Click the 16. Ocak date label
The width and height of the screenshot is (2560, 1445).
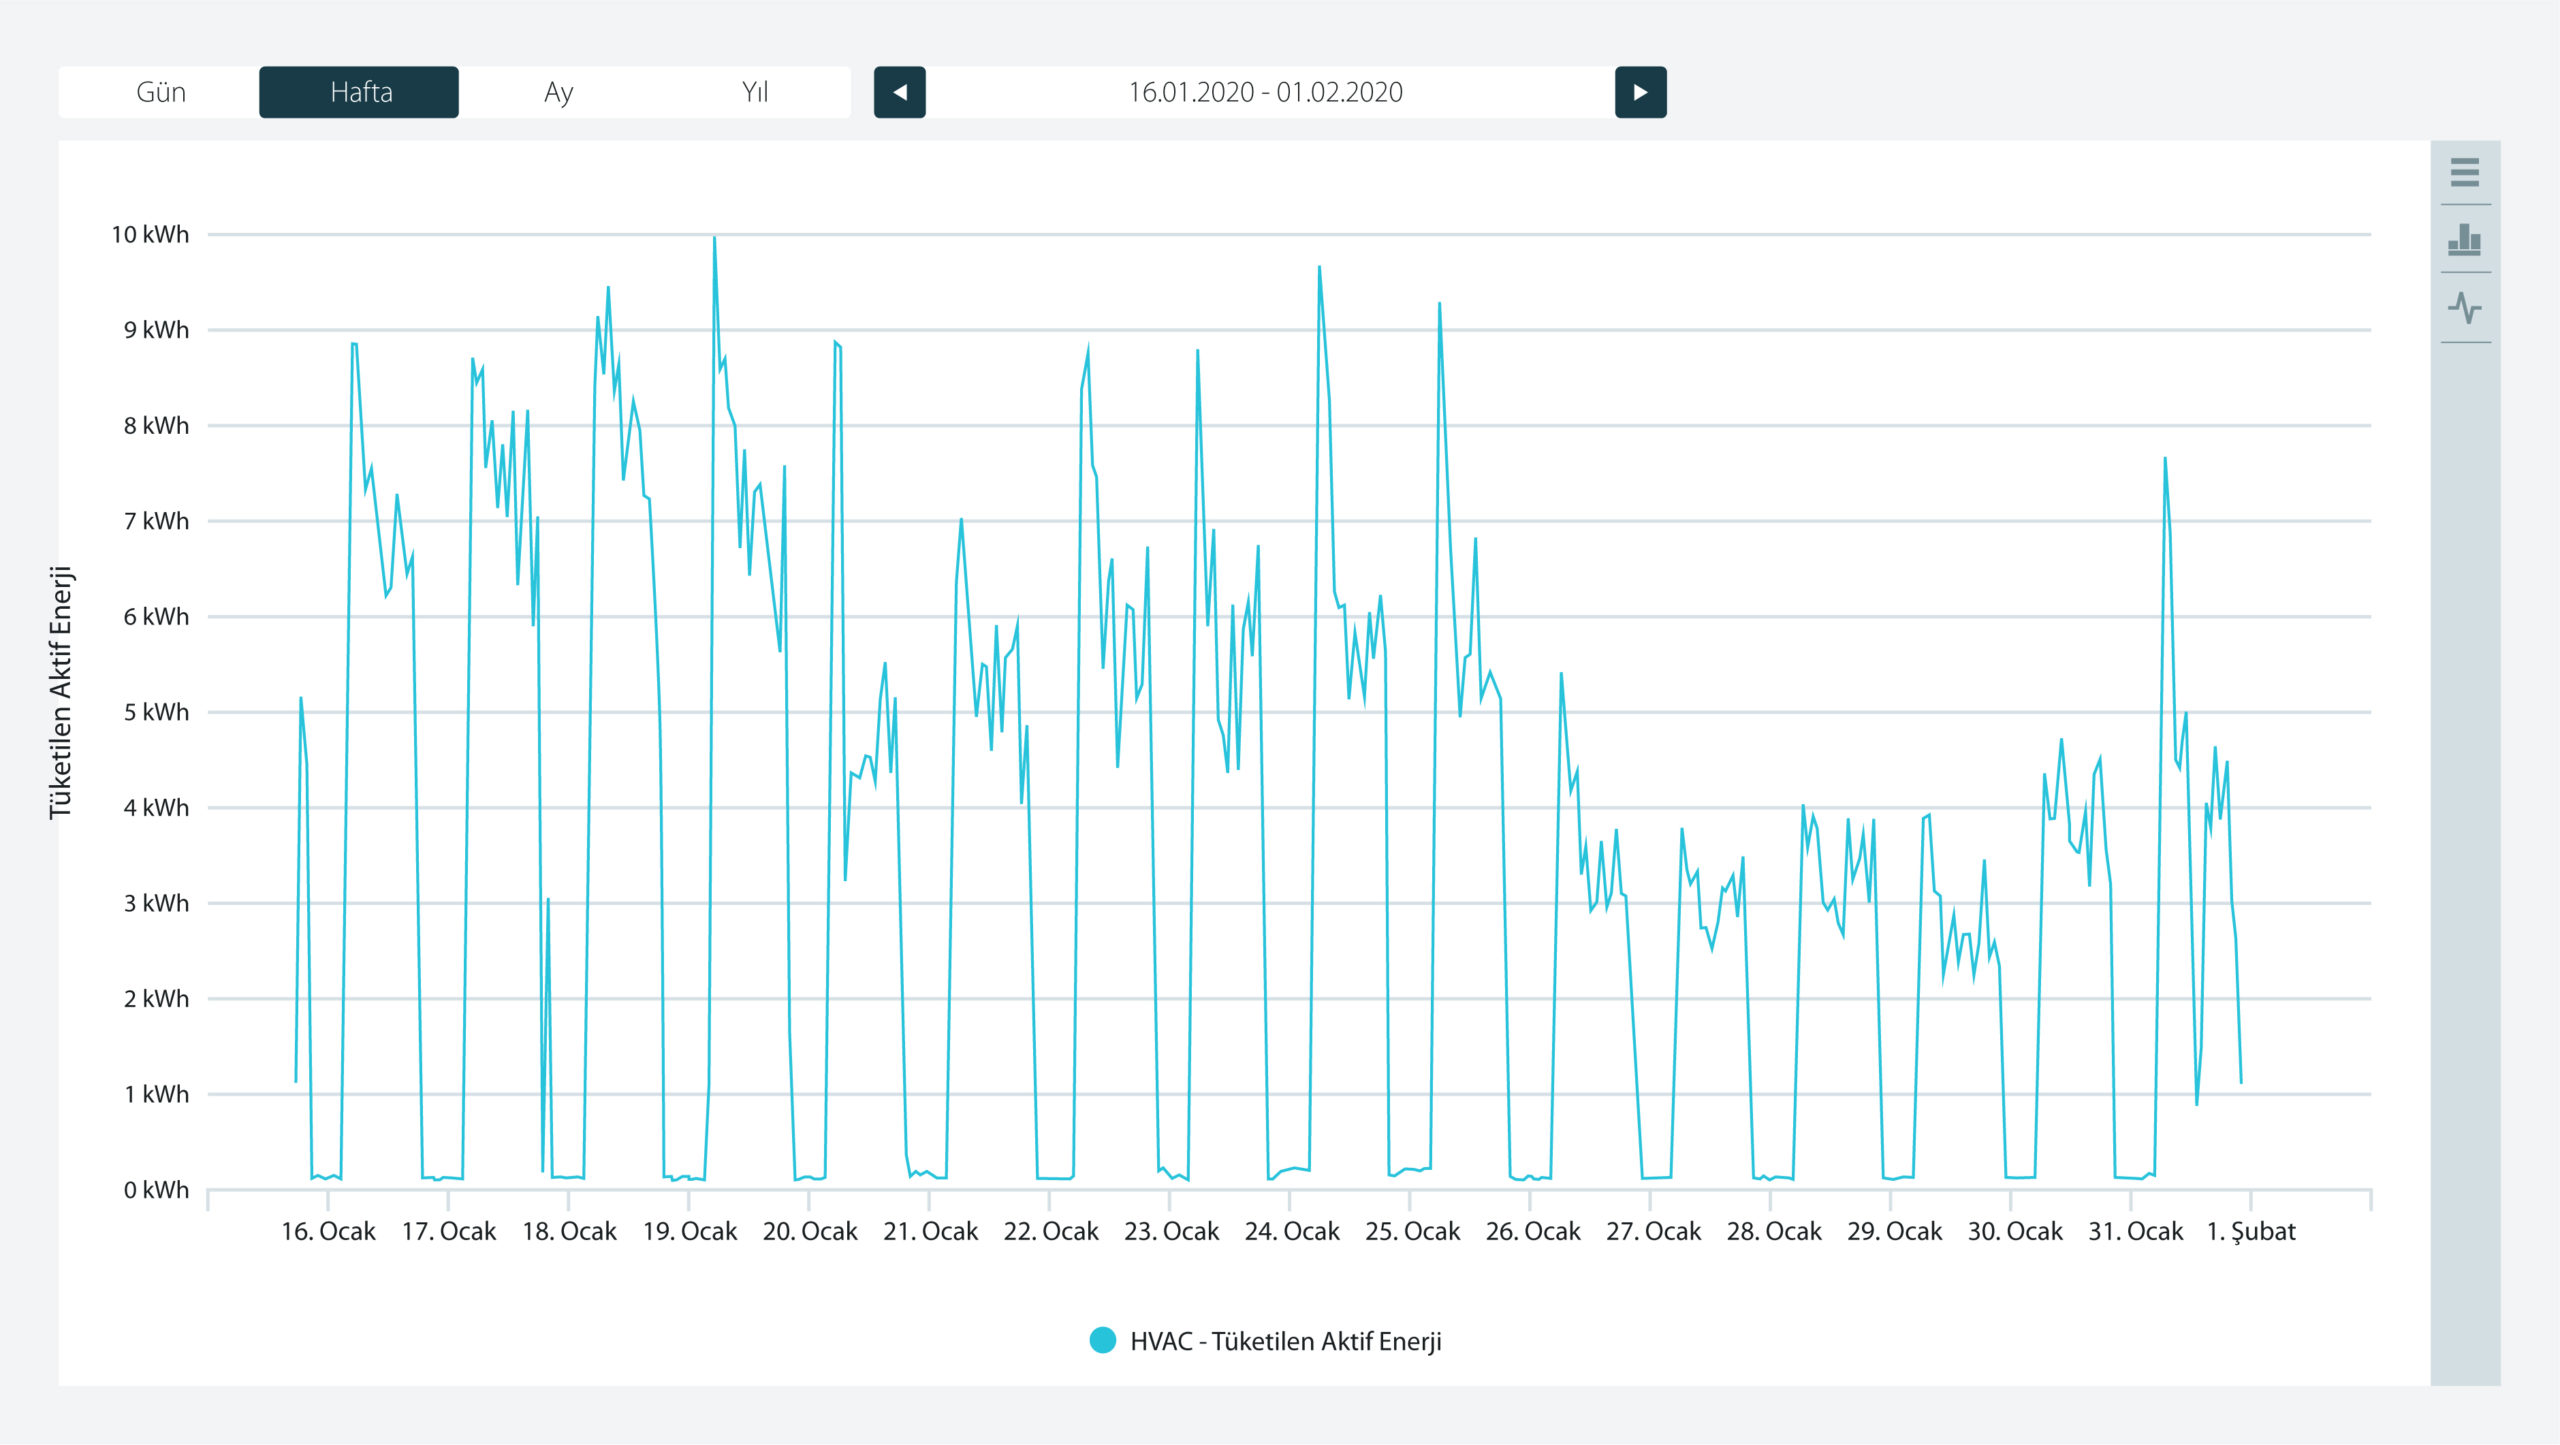click(x=328, y=1231)
